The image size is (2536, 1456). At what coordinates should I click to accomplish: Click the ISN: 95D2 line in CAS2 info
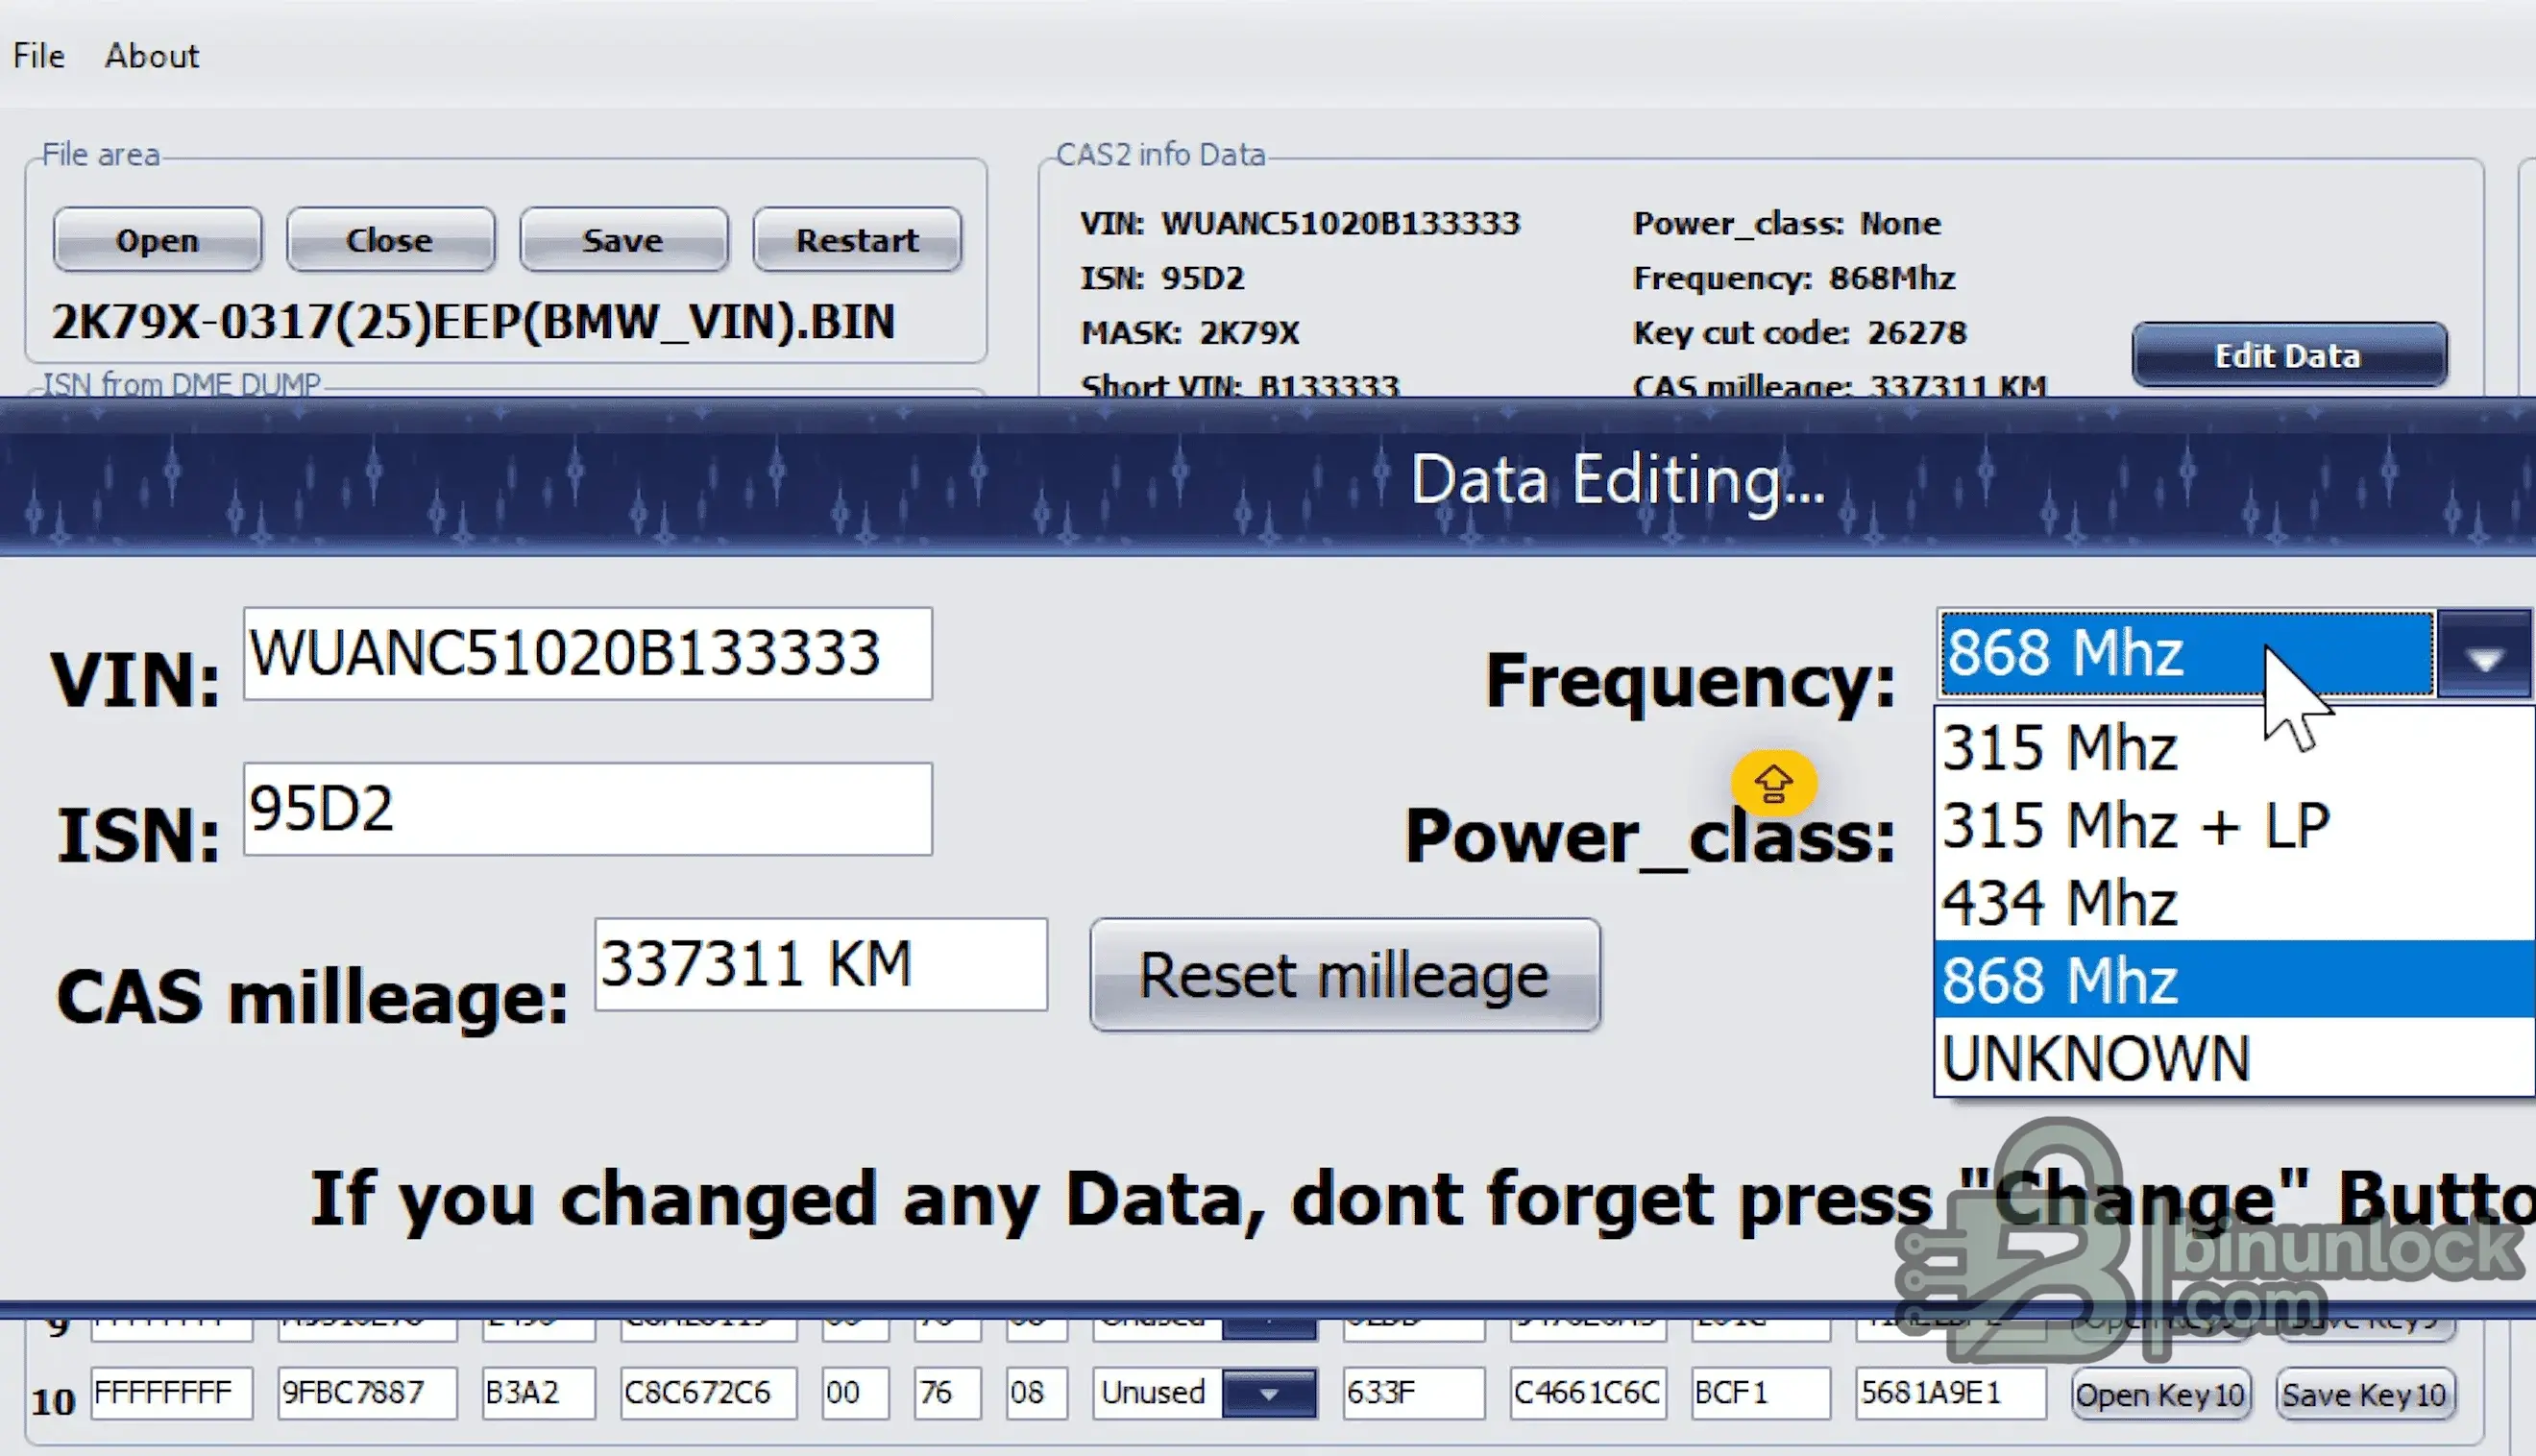[x=1162, y=278]
